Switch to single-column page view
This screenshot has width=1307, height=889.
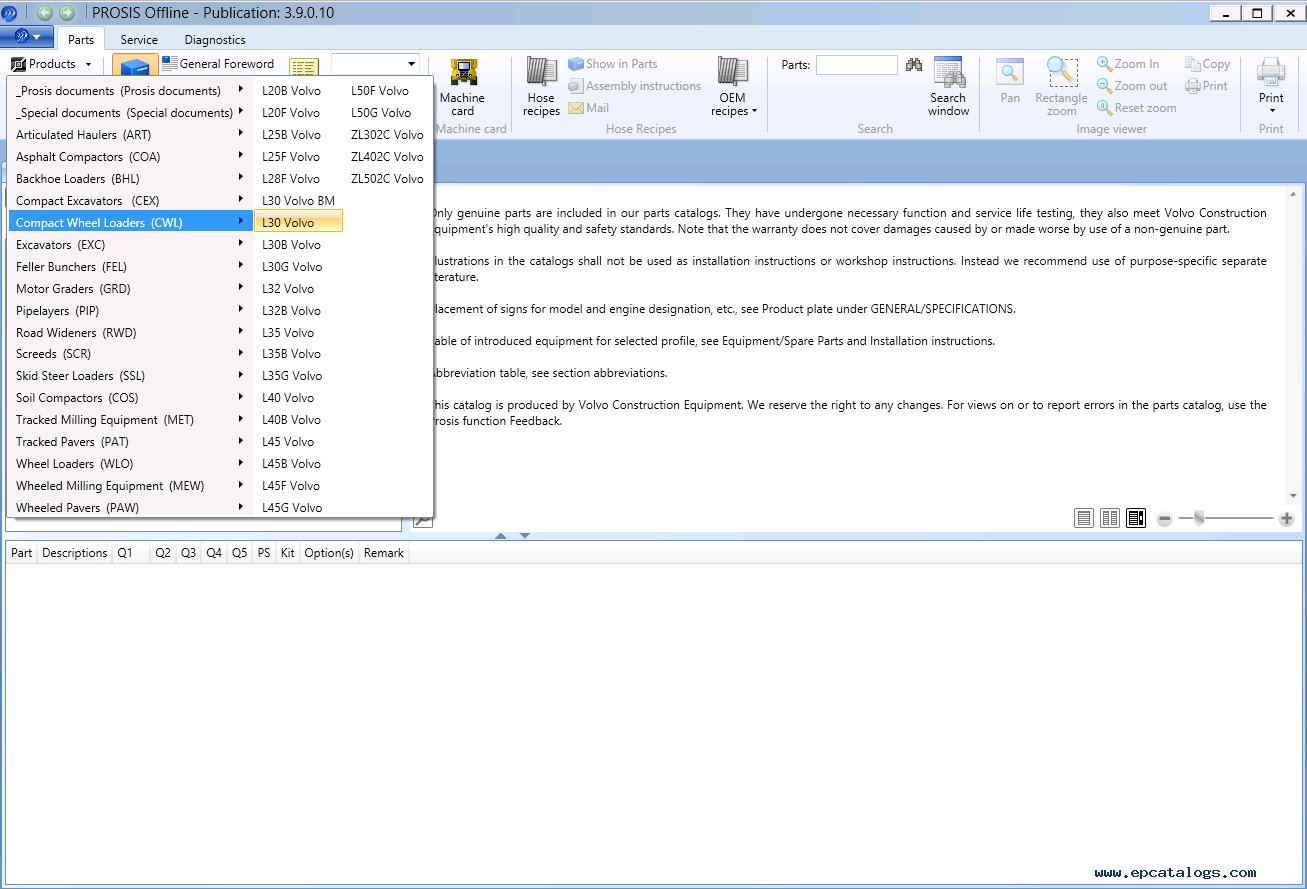[x=1084, y=518]
